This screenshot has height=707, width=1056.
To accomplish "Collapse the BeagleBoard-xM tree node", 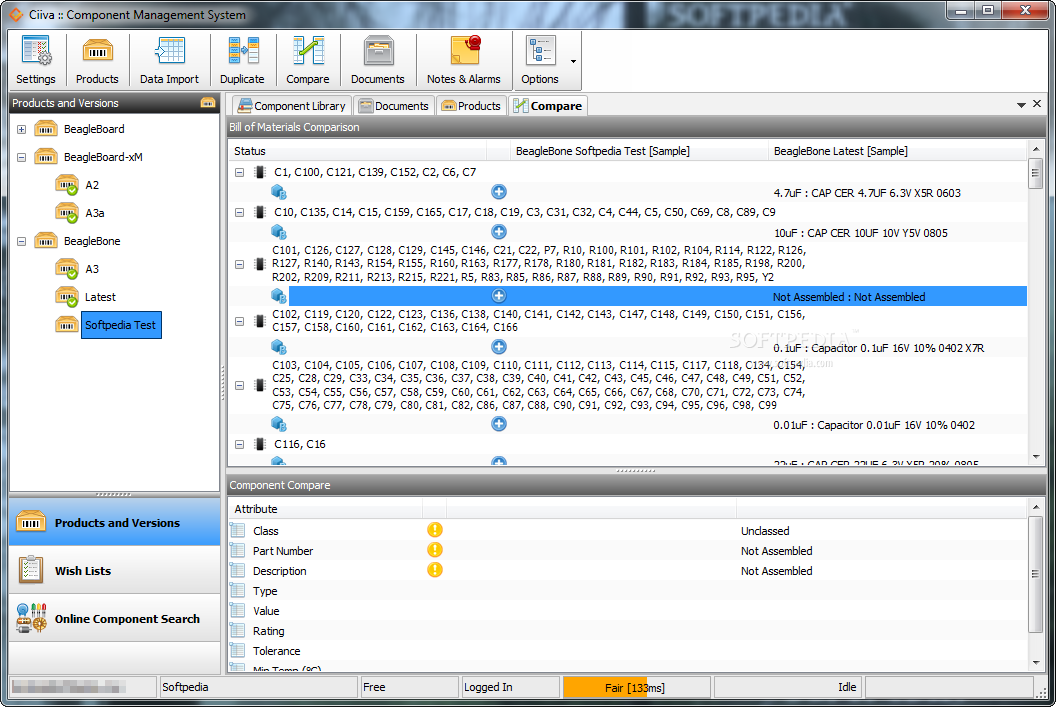I will tap(22, 158).
